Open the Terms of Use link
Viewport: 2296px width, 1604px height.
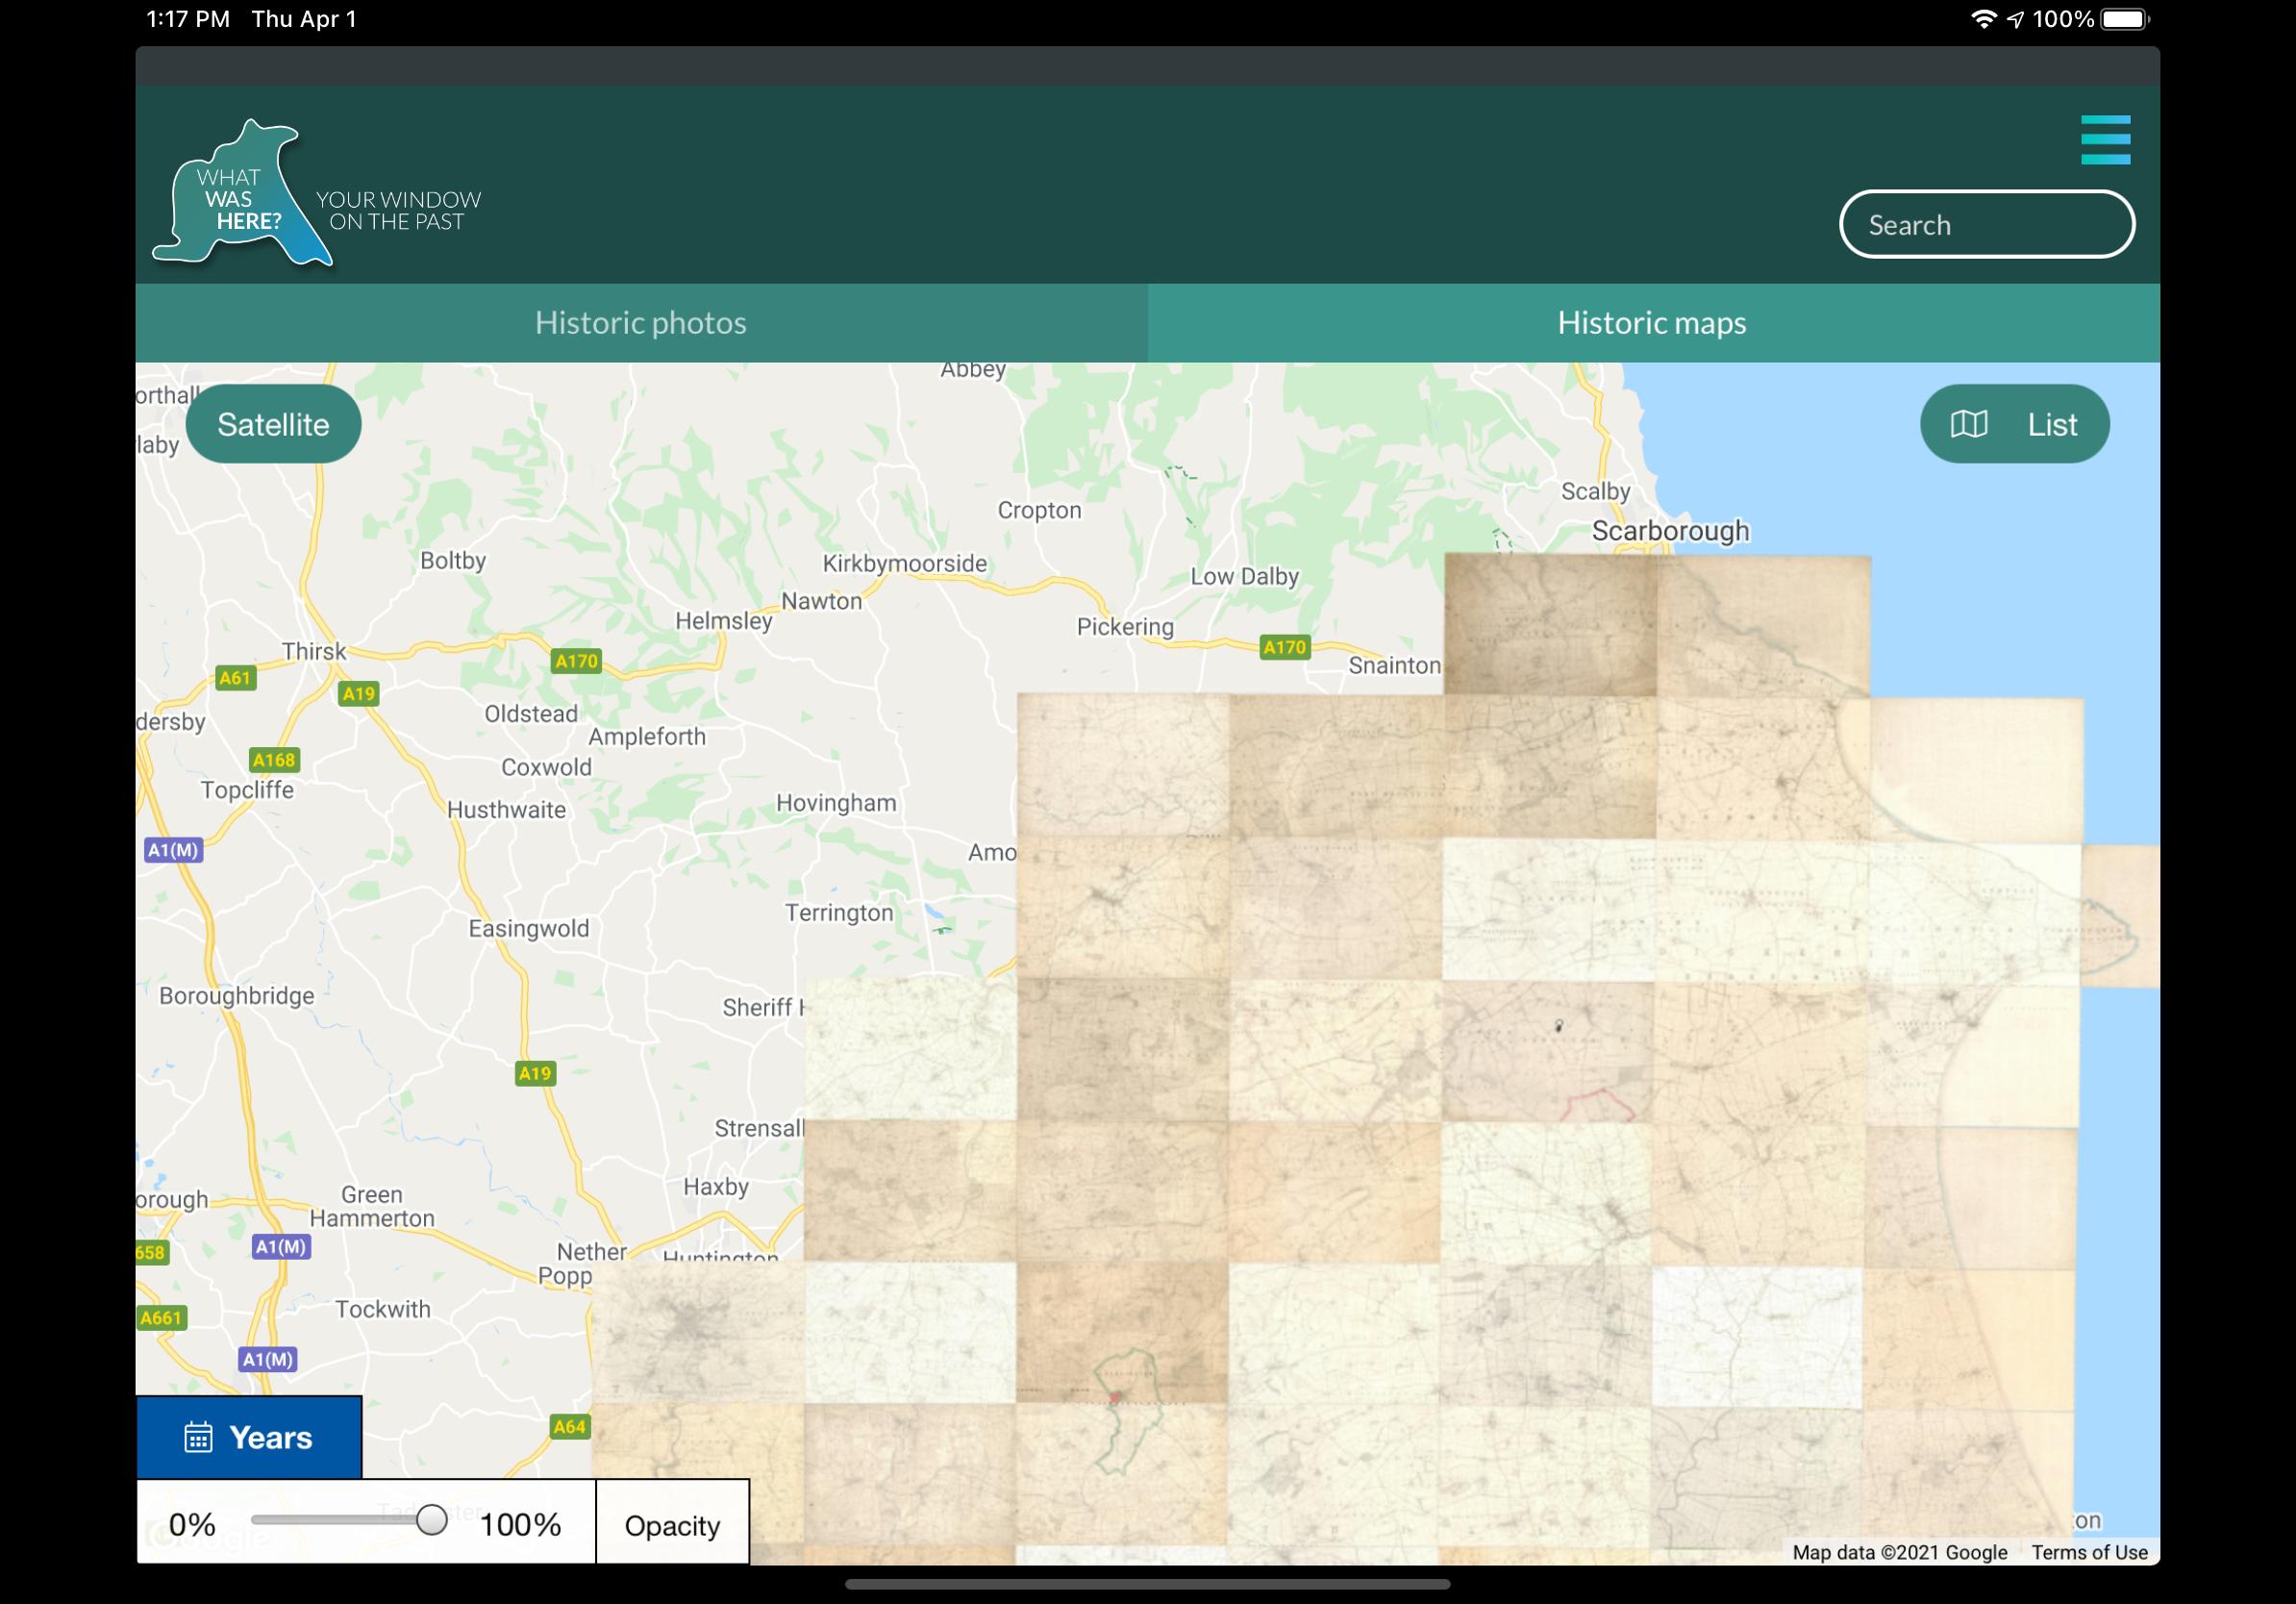pos(2089,1552)
